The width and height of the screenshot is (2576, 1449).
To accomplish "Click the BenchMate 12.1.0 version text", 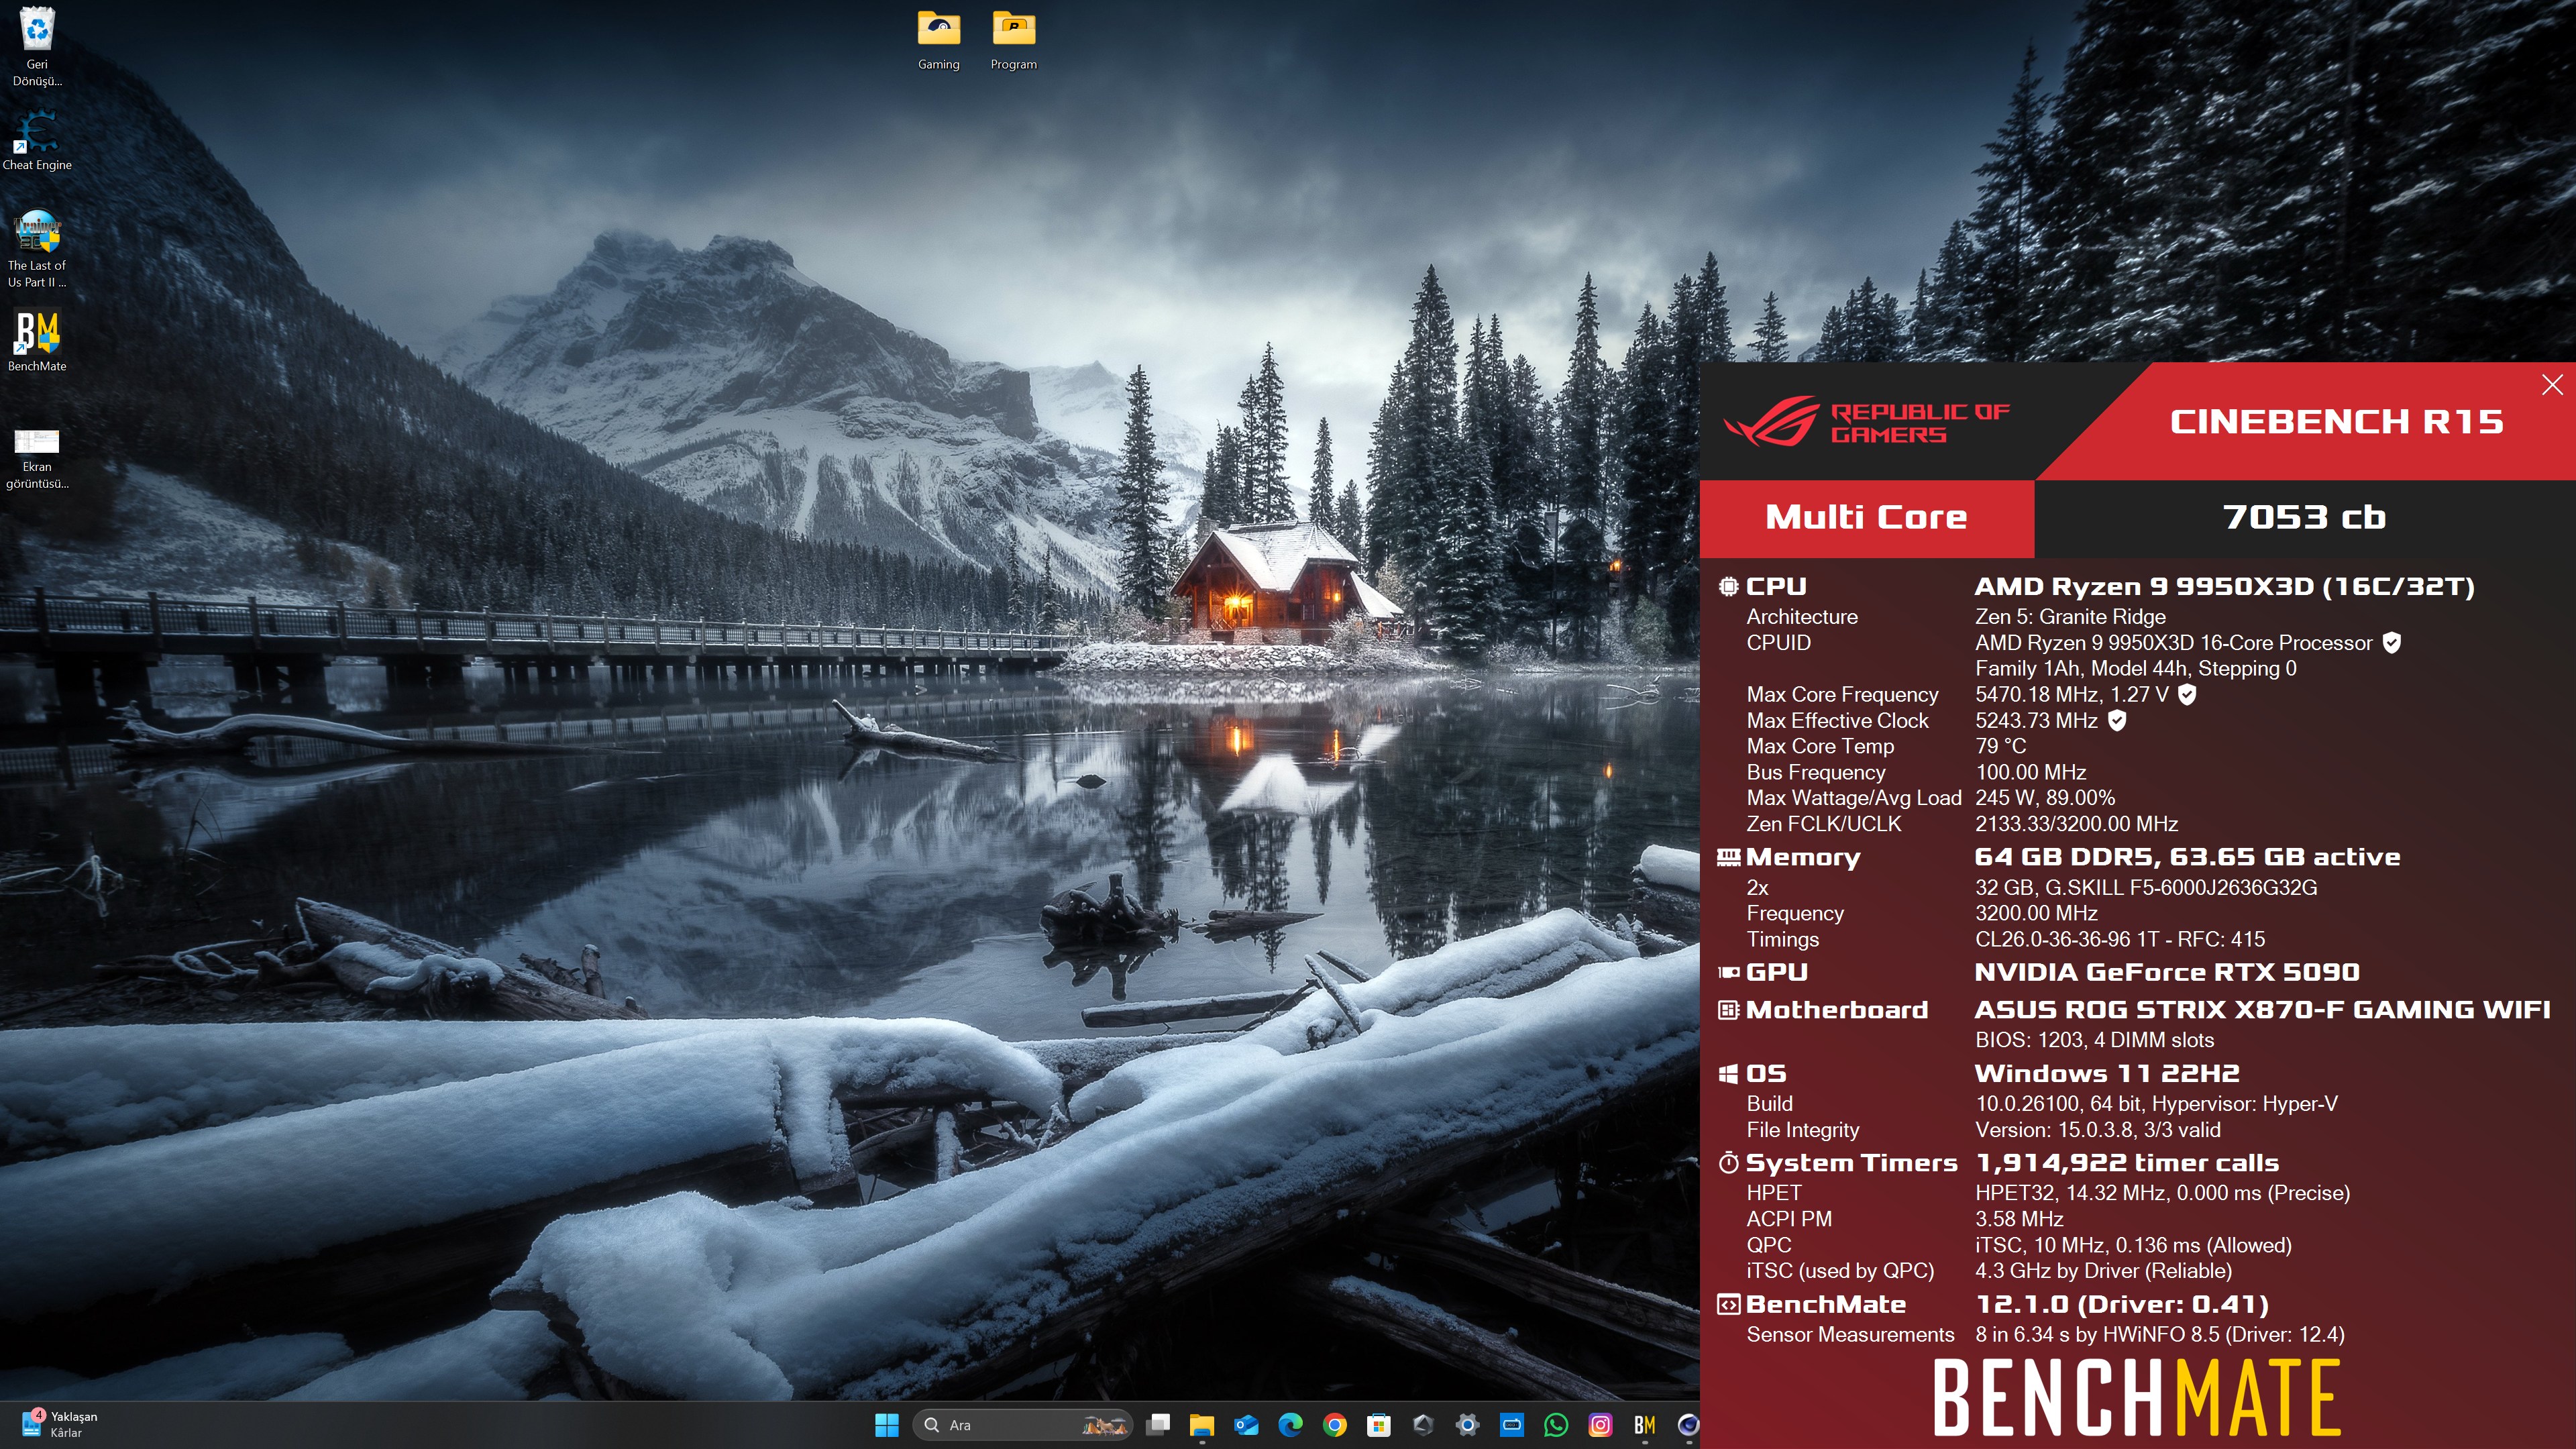I will (x=2122, y=1305).
